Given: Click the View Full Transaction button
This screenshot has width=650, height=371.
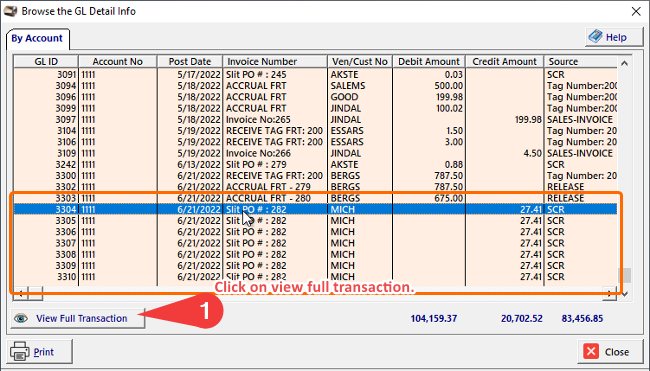Looking at the screenshot, I should click(x=78, y=318).
